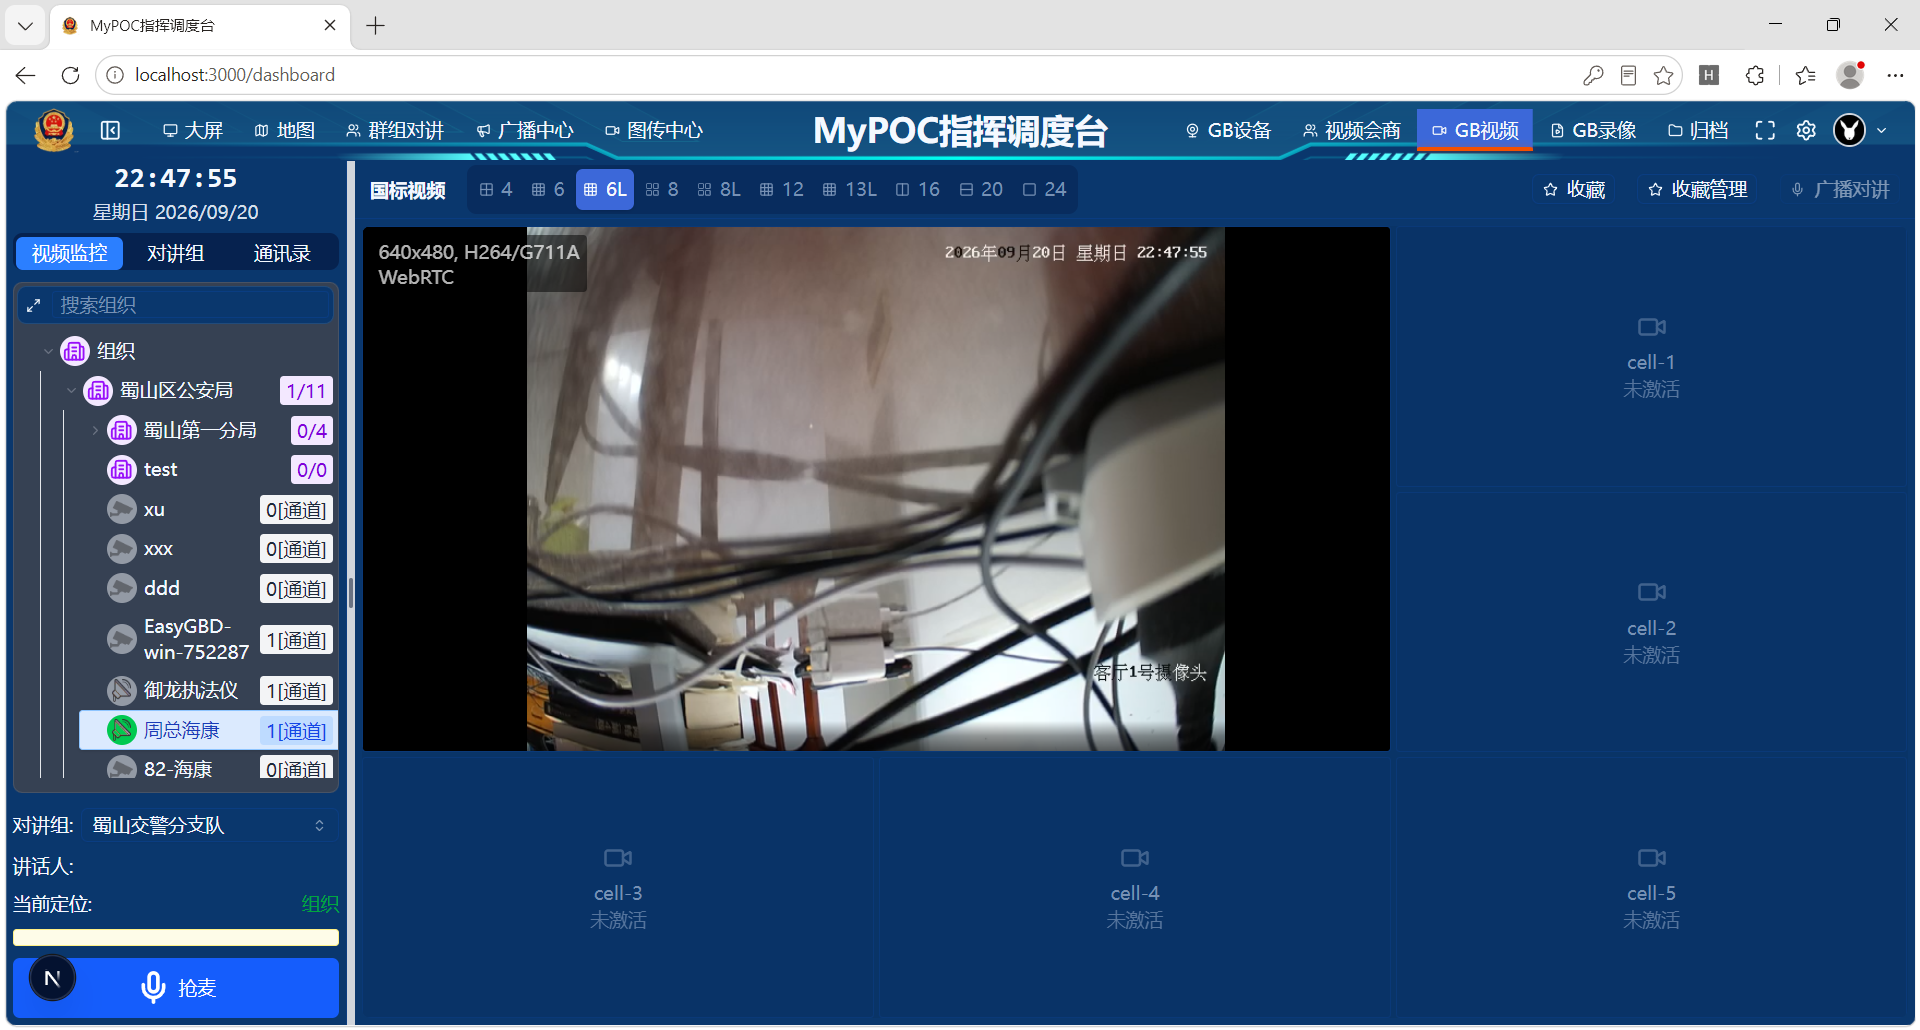Viewport: 1920px width, 1030px height.
Task: Open browser tab list chevron
Action: click(25, 25)
